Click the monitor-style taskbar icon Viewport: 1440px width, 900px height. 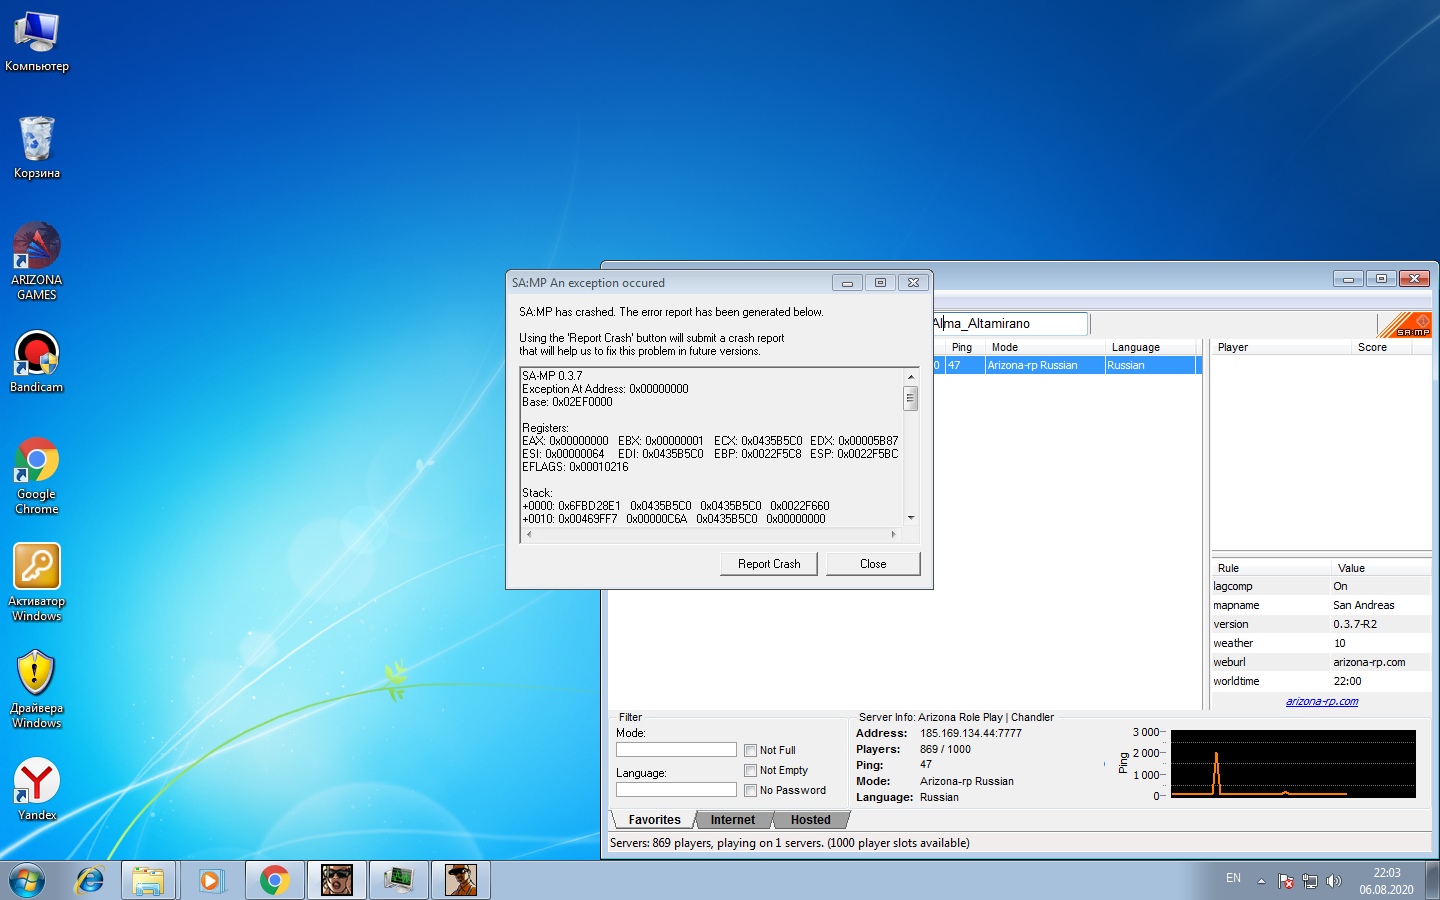click(x=398, y=880)
